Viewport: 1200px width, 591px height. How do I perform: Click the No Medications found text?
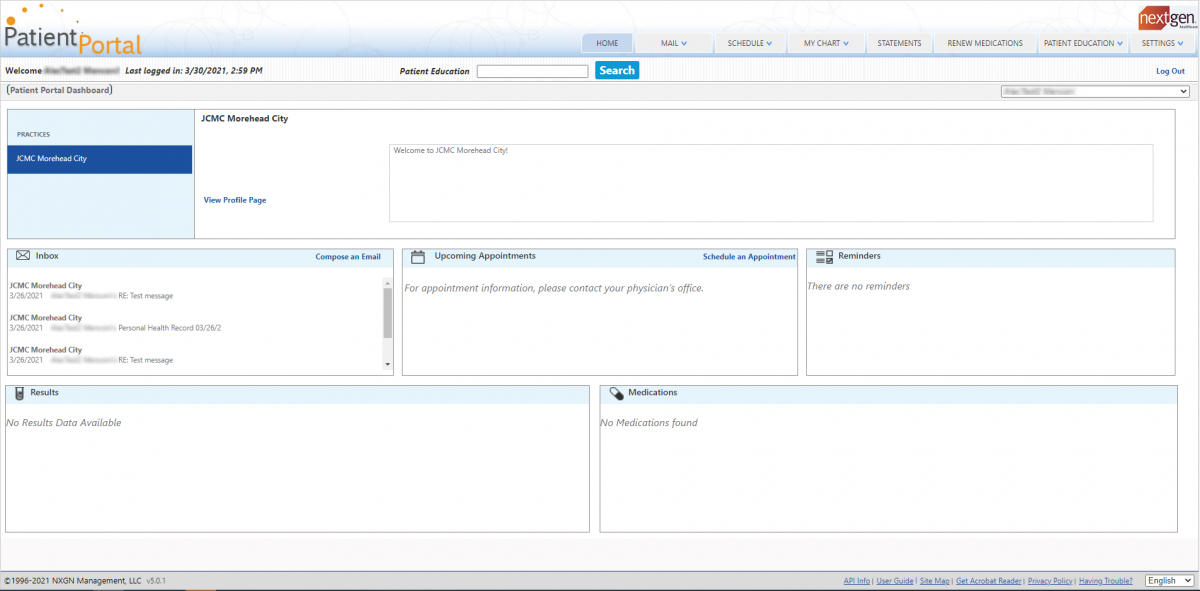click(x=649, y=423)
